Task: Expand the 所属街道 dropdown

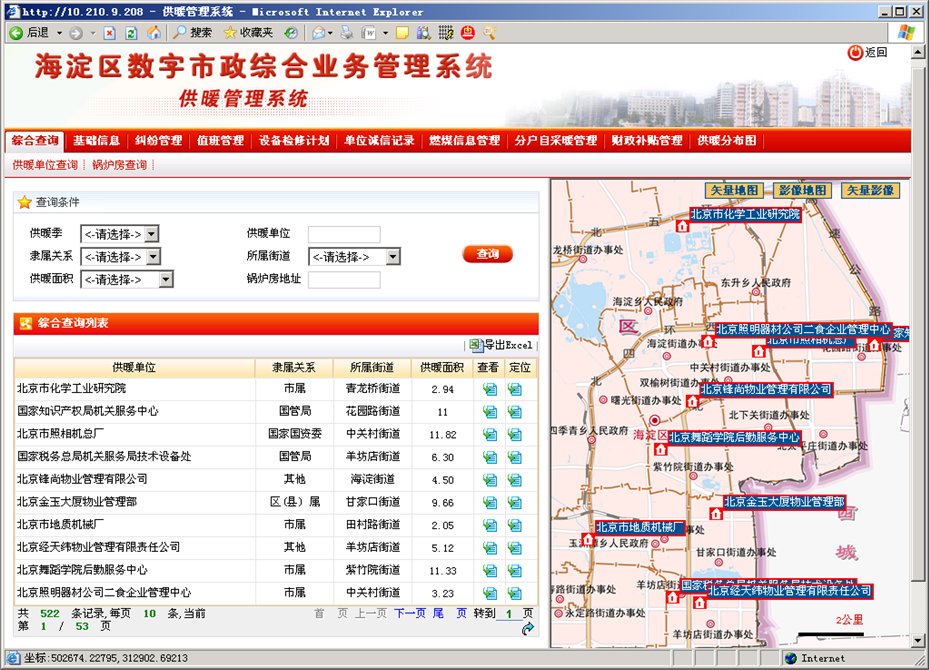Action: point(393,257)
